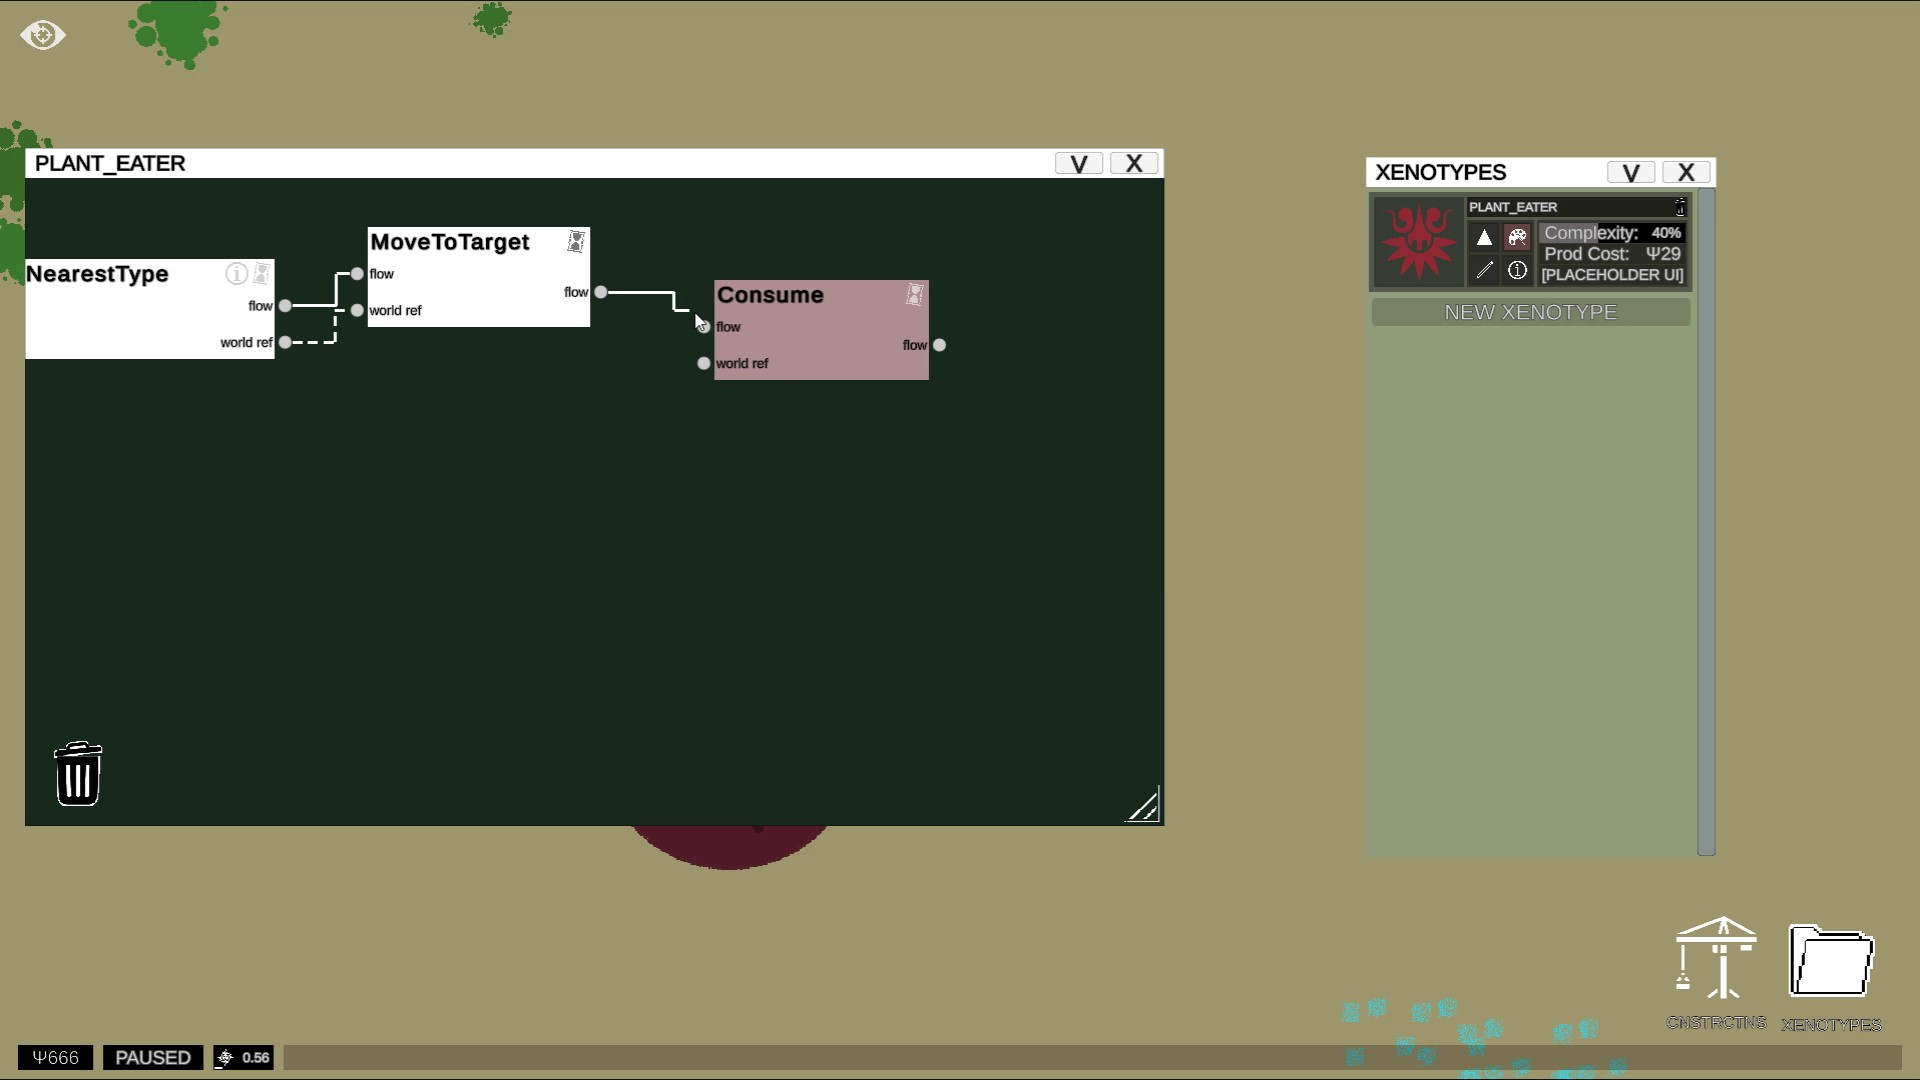Collapse the PLANT_EATER window with V button
This screenshot has width=1920, height=1080.
click(1079, 164)
